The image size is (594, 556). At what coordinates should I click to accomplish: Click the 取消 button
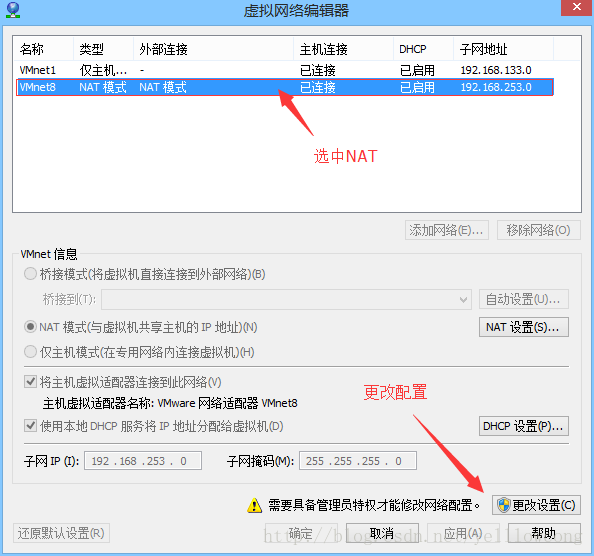coord(382,533)
